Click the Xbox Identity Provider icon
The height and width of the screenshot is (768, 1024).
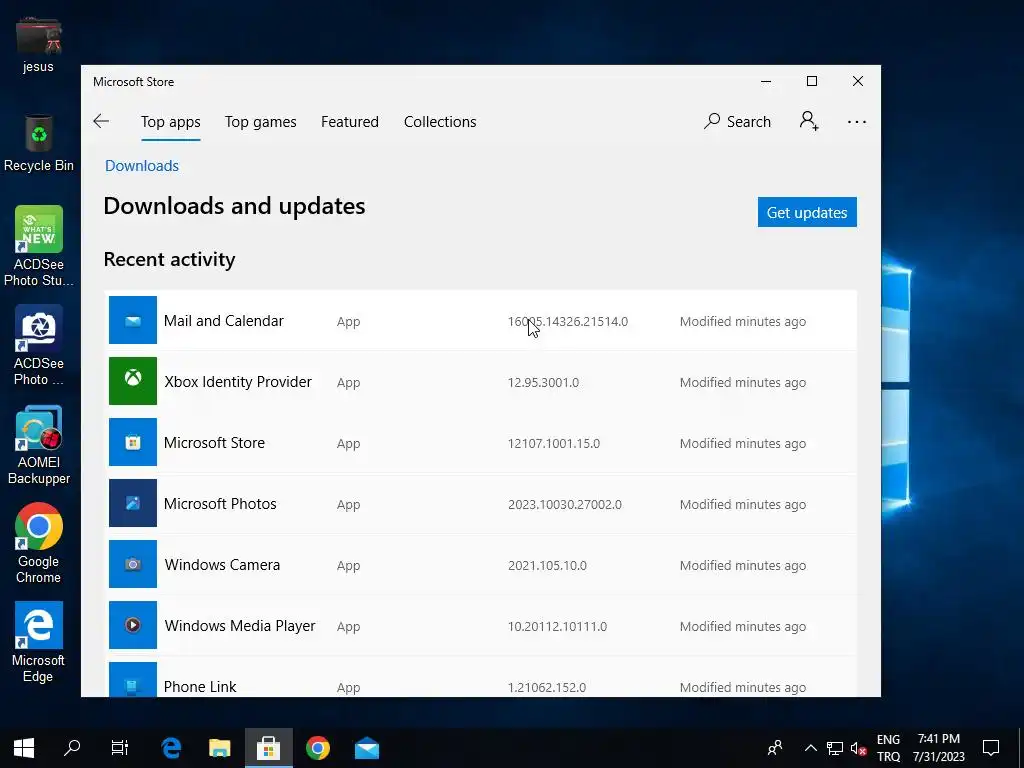click(133, 381)
